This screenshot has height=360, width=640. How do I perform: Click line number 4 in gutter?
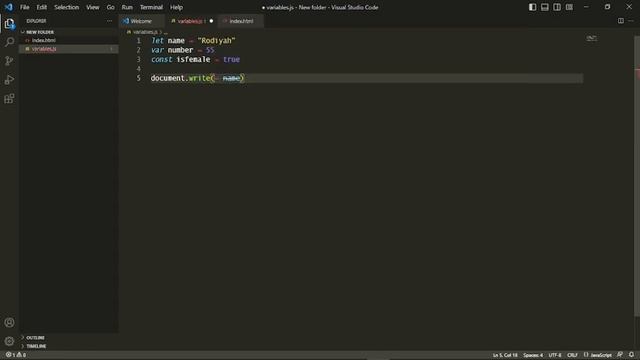[x=138, y=69]
